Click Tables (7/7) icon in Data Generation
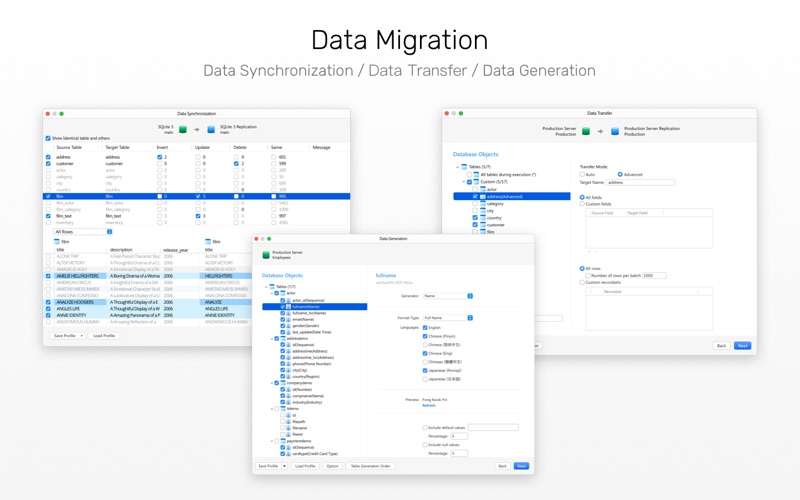 click(x=272, y=287)
